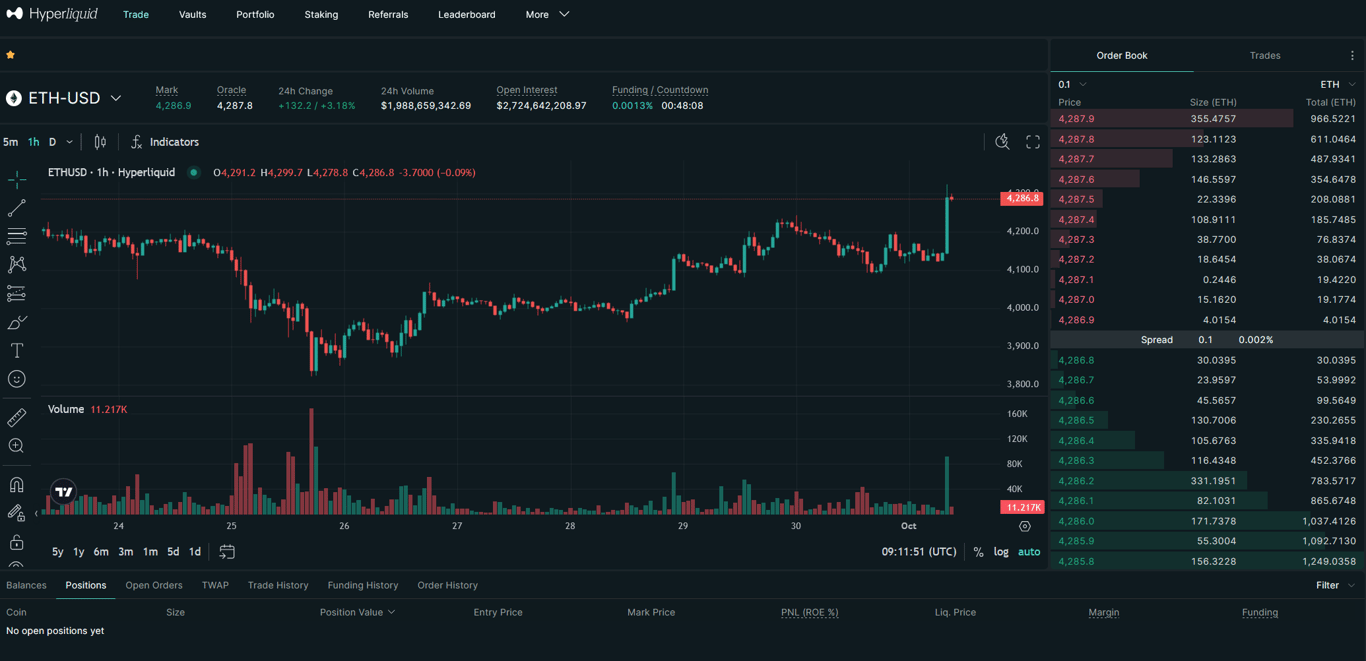Select the Text annotation tool
Image resolution: width=1366 pixels, height=661 pixels.
(x=16, y=350)
